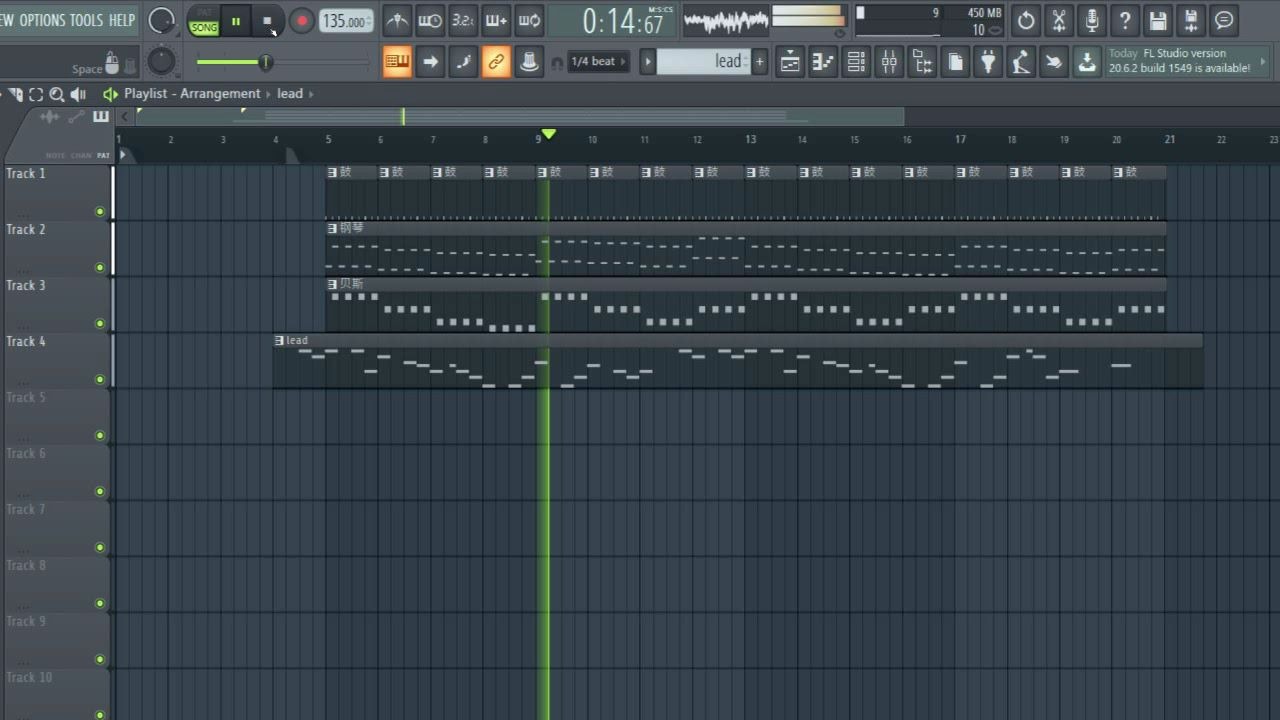Enable wait for input to start playing

tap(430, 20)
